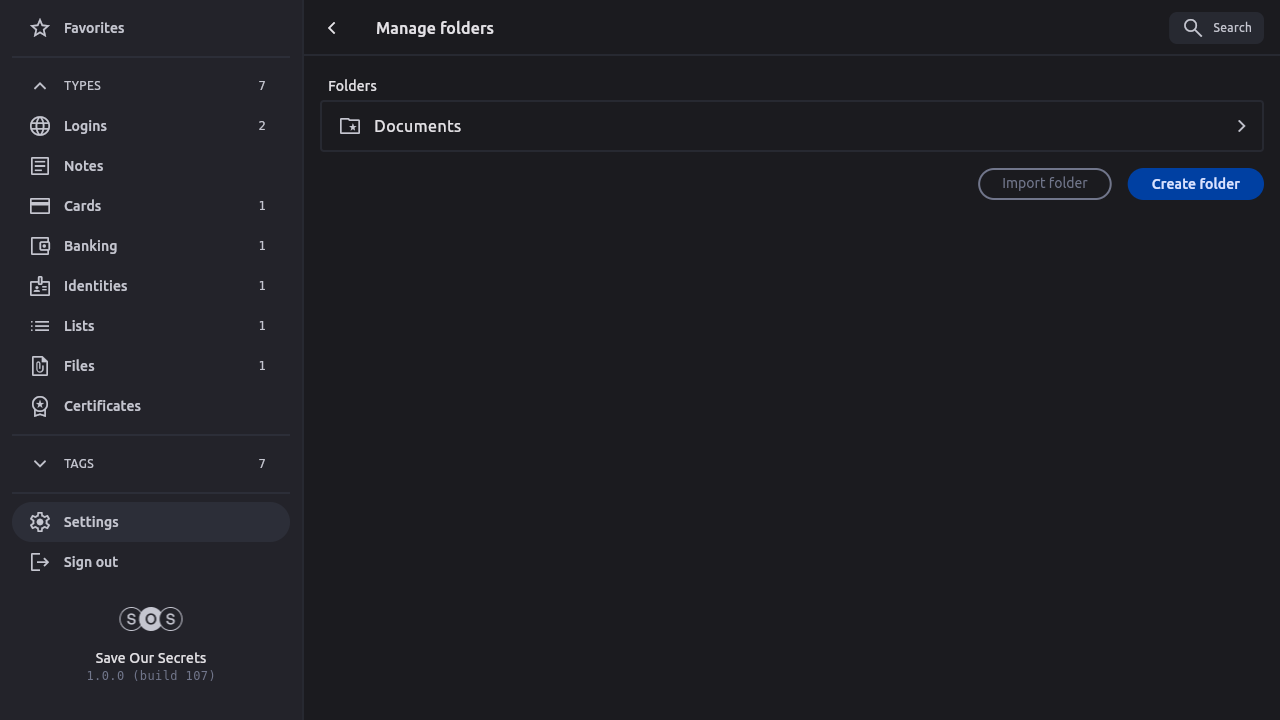
Task: Open Documents folder via right chevron
Action: pyautogui.click(x=1241, y=126)
